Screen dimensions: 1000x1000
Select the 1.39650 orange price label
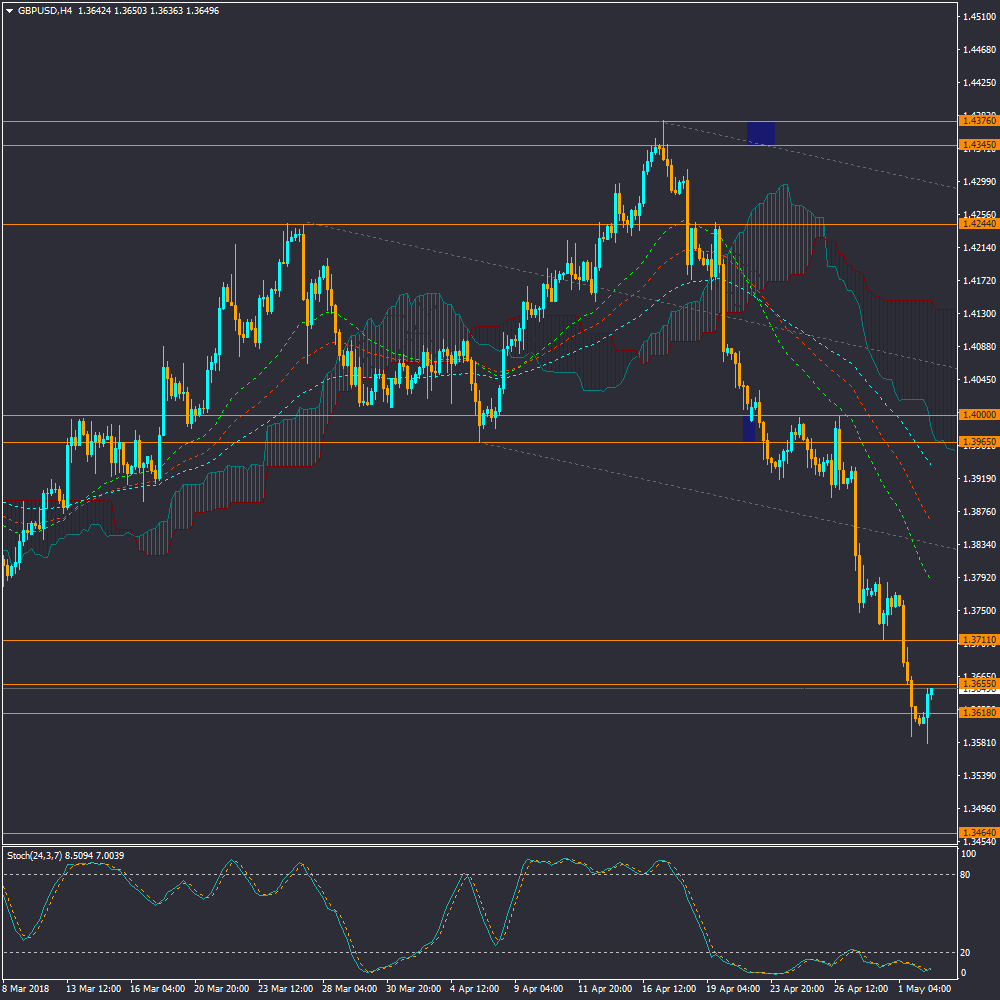point(977,441)
